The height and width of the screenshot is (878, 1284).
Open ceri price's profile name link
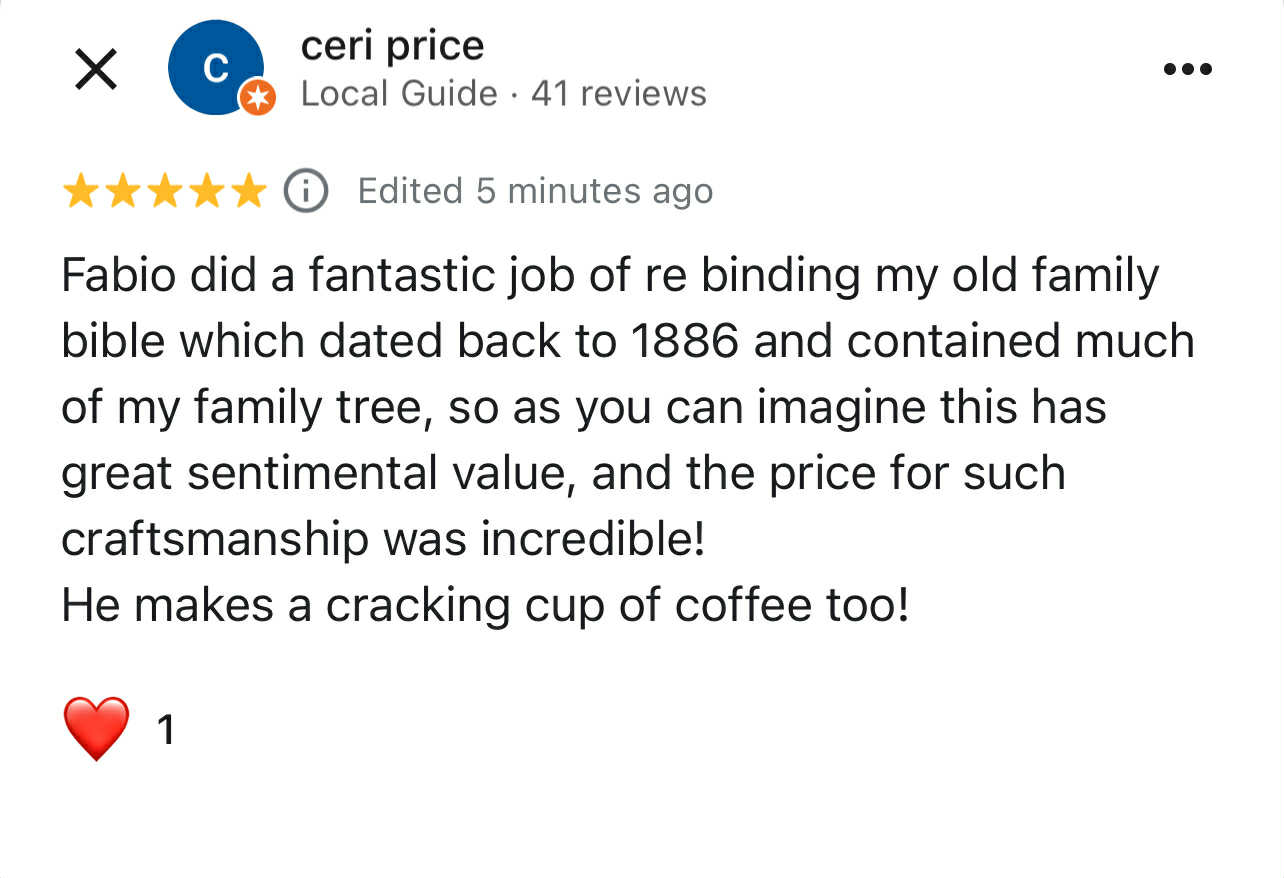pyautogui.click(x=392, y=45)
